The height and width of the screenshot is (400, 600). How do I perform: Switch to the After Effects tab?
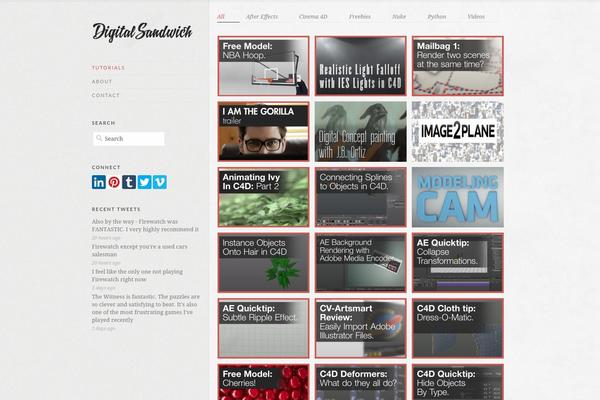pos(262,16)
